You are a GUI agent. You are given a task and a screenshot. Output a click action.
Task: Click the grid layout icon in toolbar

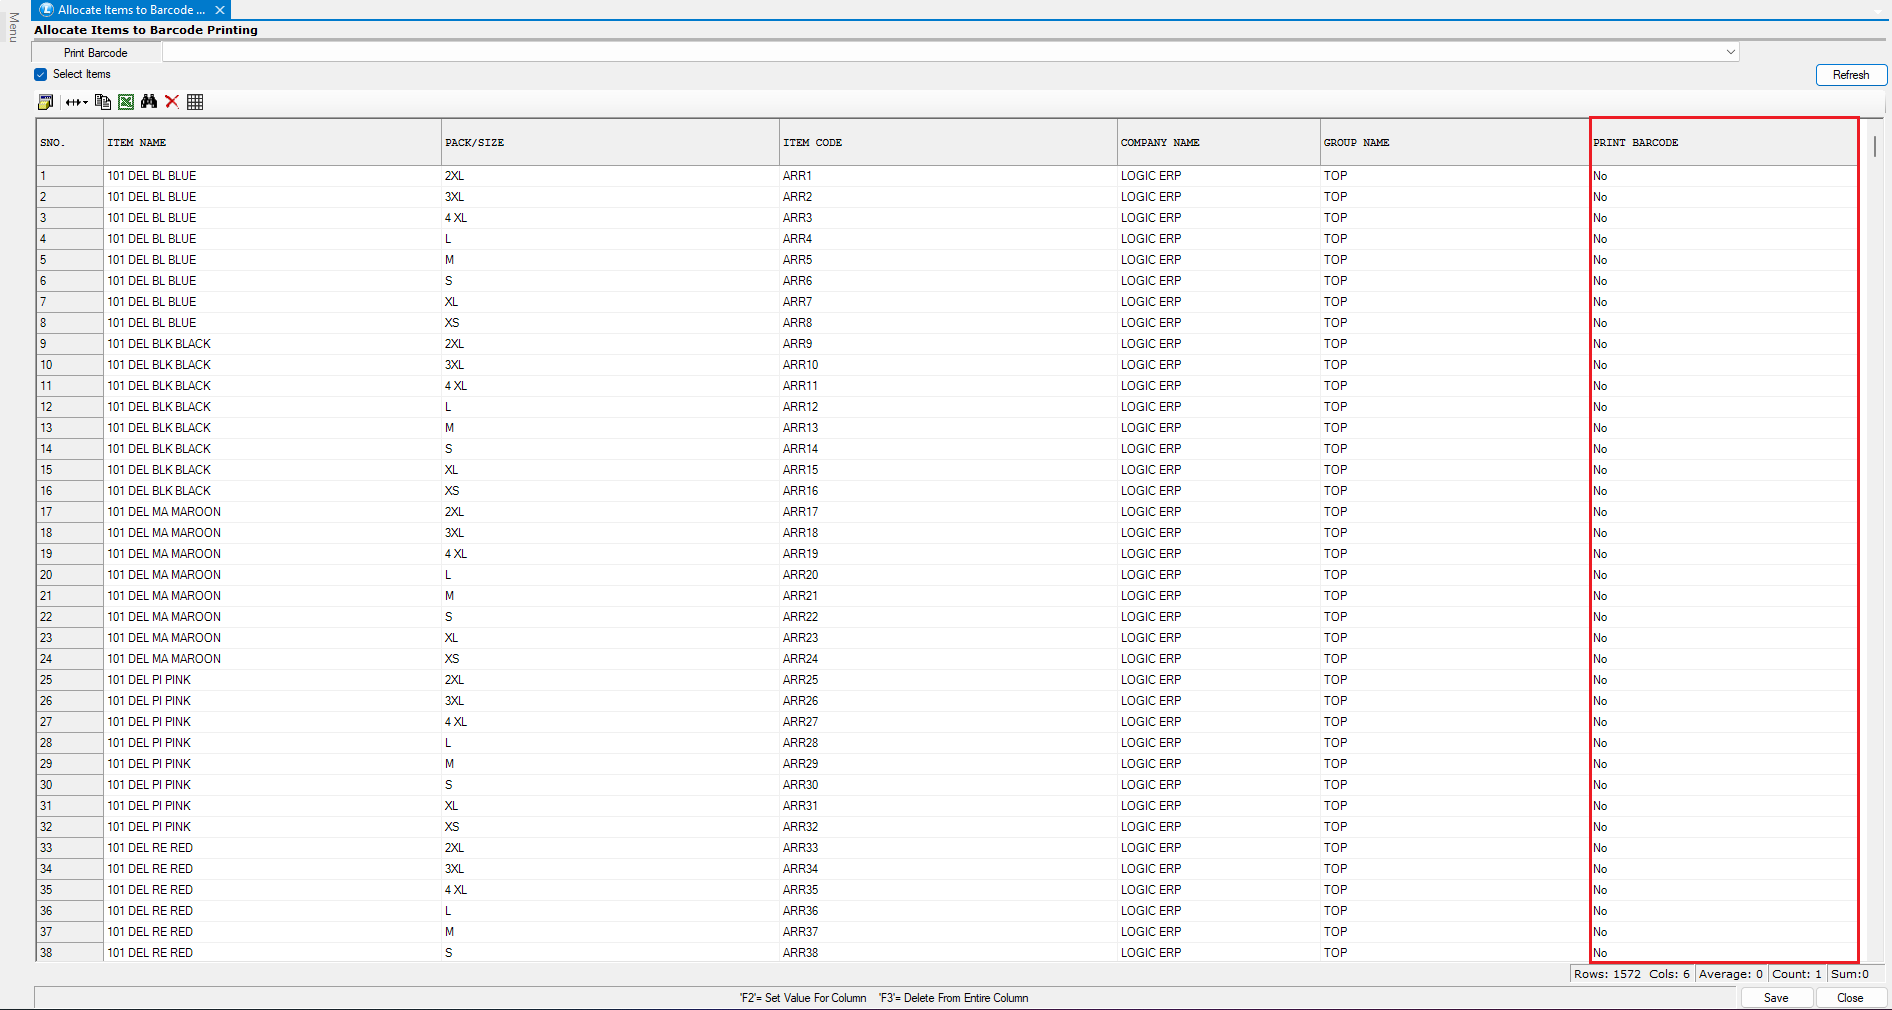195,102
